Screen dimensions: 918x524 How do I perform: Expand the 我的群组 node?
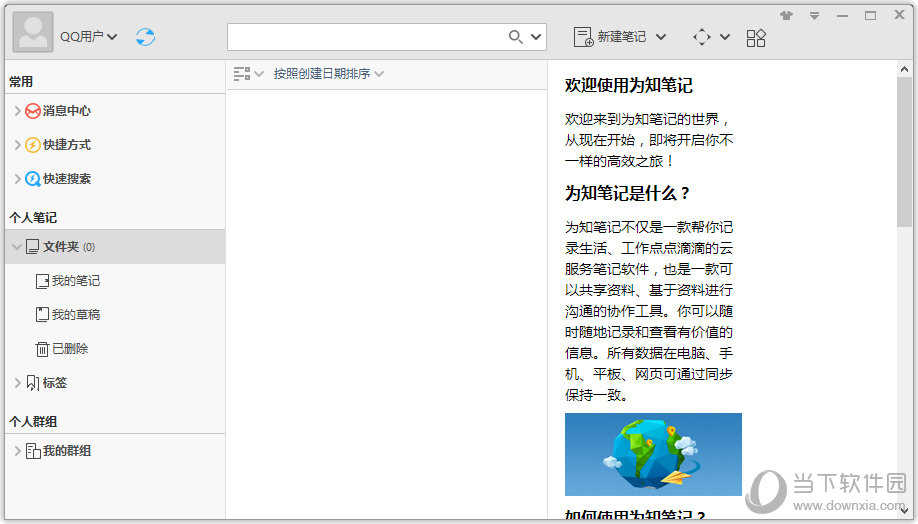[17, 451]
